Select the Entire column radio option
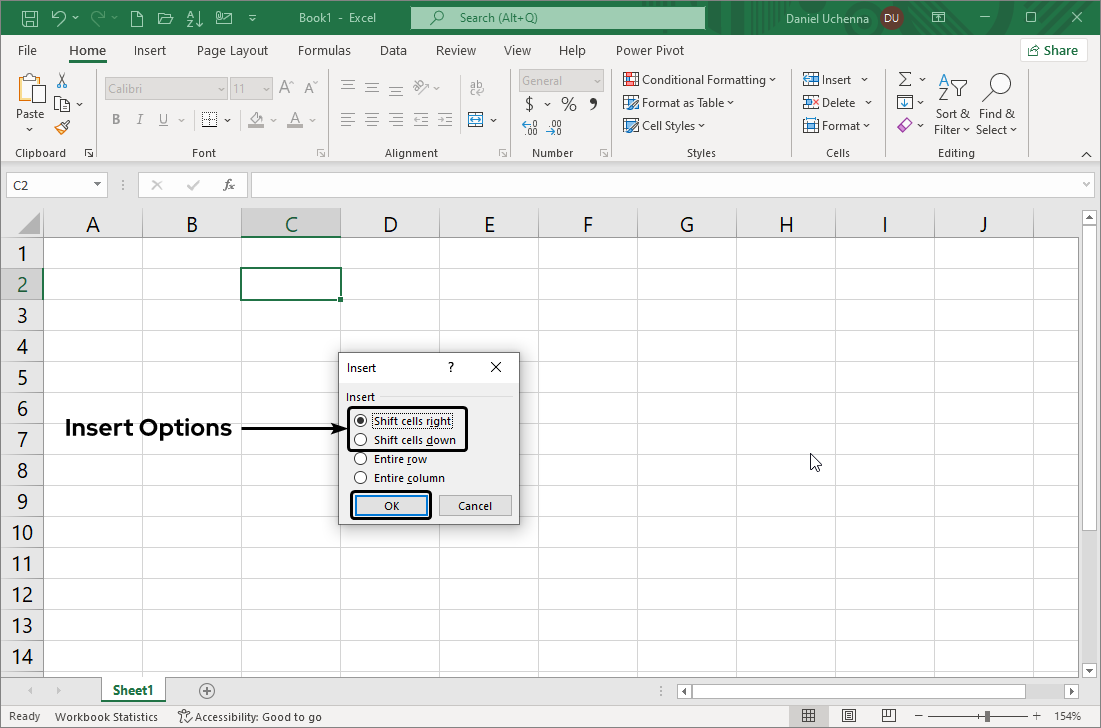Screen dimensions: 1101x728 click(x=361, y=478)
